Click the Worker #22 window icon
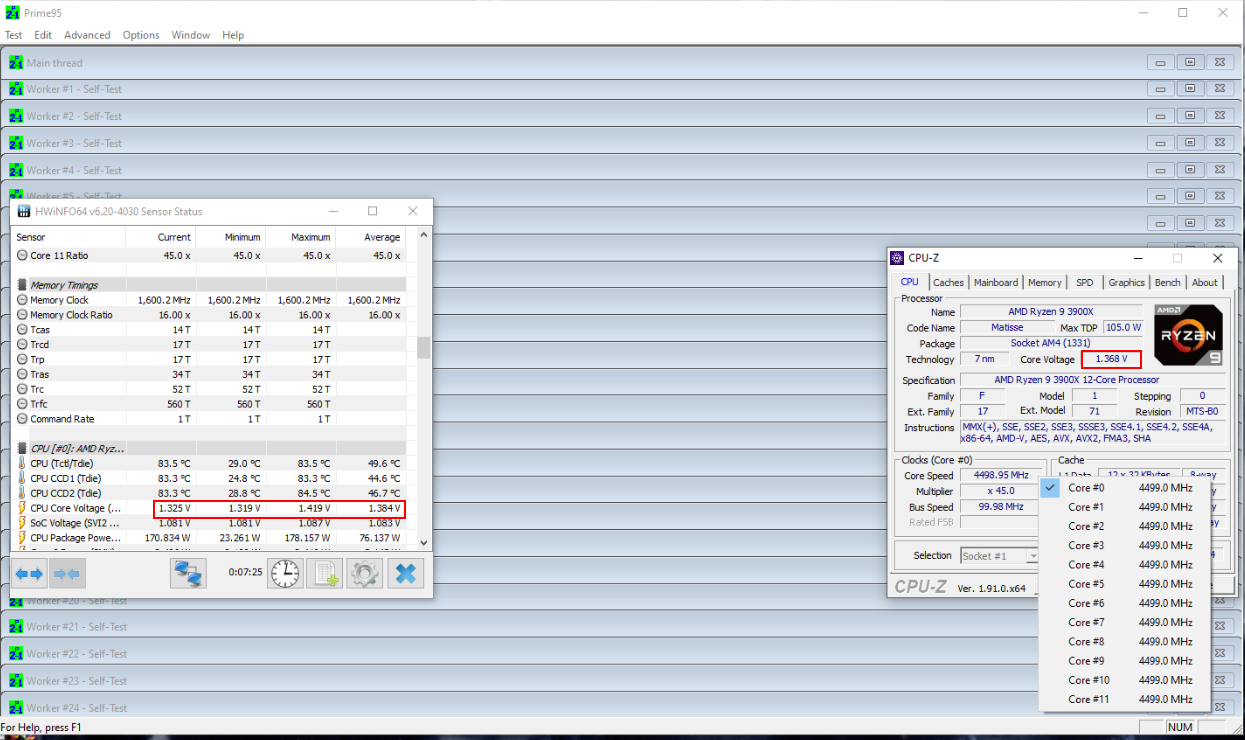 pyautogui.click(x=15, y=654)
